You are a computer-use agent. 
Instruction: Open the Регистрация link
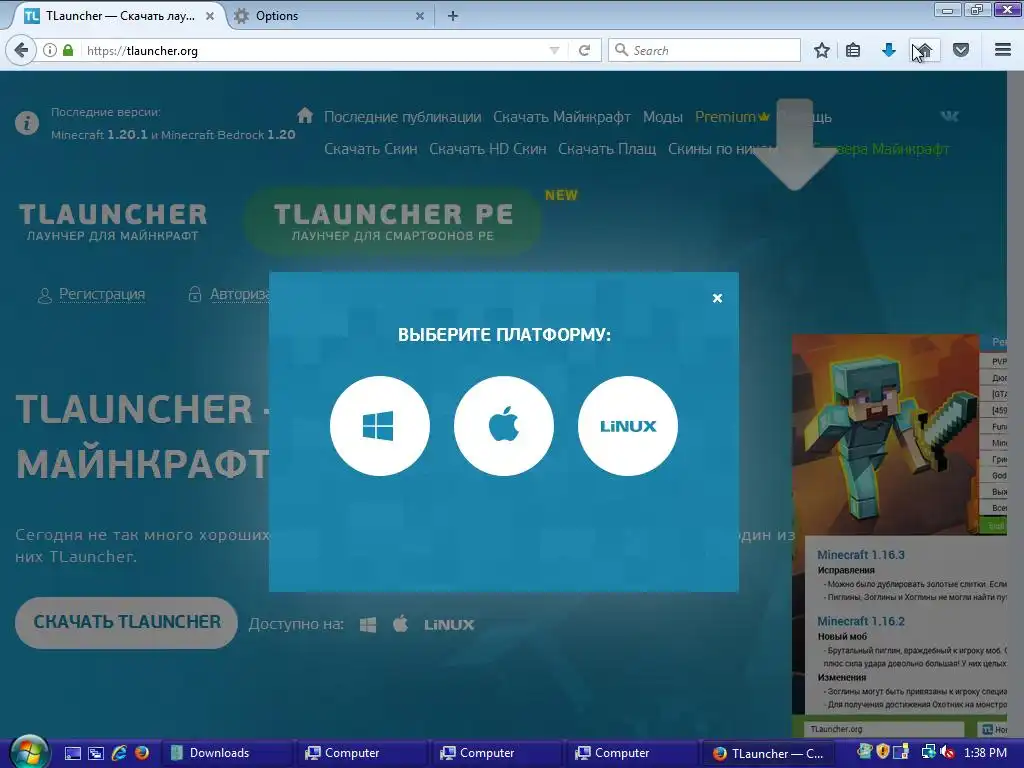click(x=102, y=294)
